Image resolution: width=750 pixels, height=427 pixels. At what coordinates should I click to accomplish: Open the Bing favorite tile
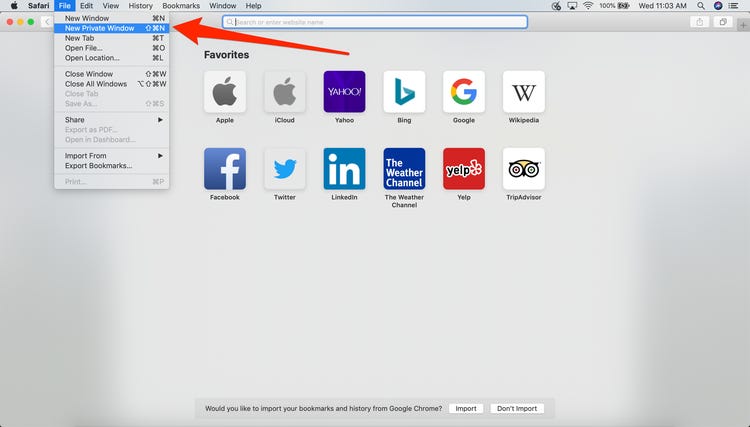[x=404, y=92]
